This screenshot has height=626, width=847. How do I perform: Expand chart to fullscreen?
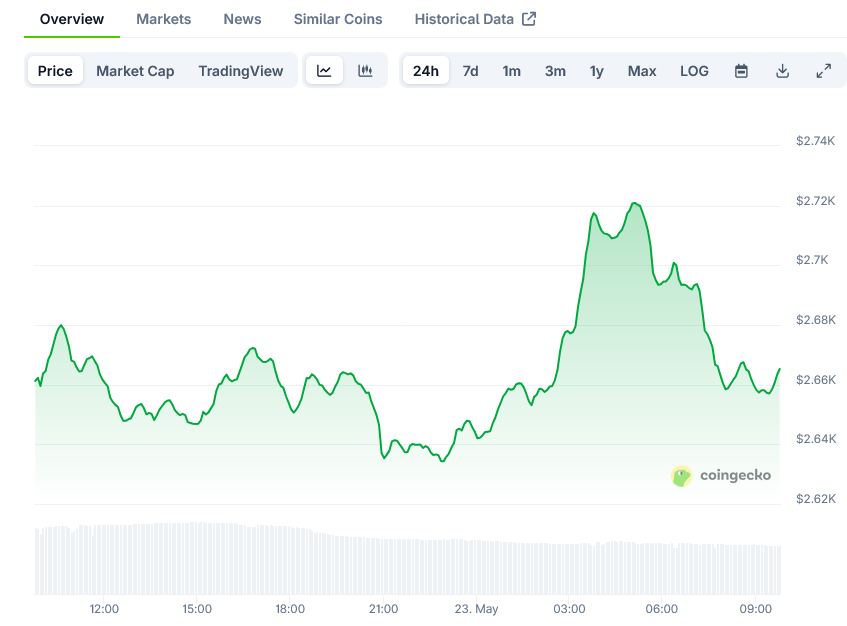[x=823, y=71]
